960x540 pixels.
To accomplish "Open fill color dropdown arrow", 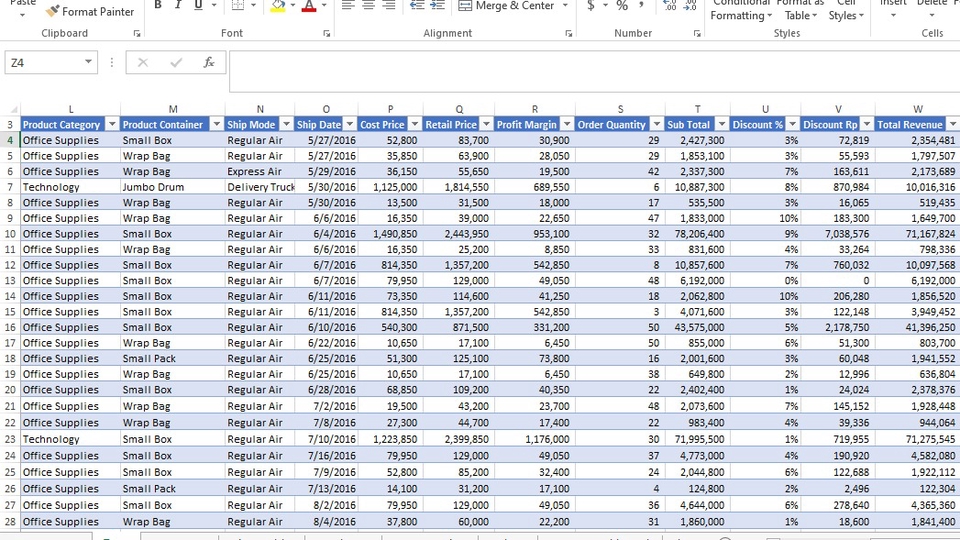I will point(293,6).
